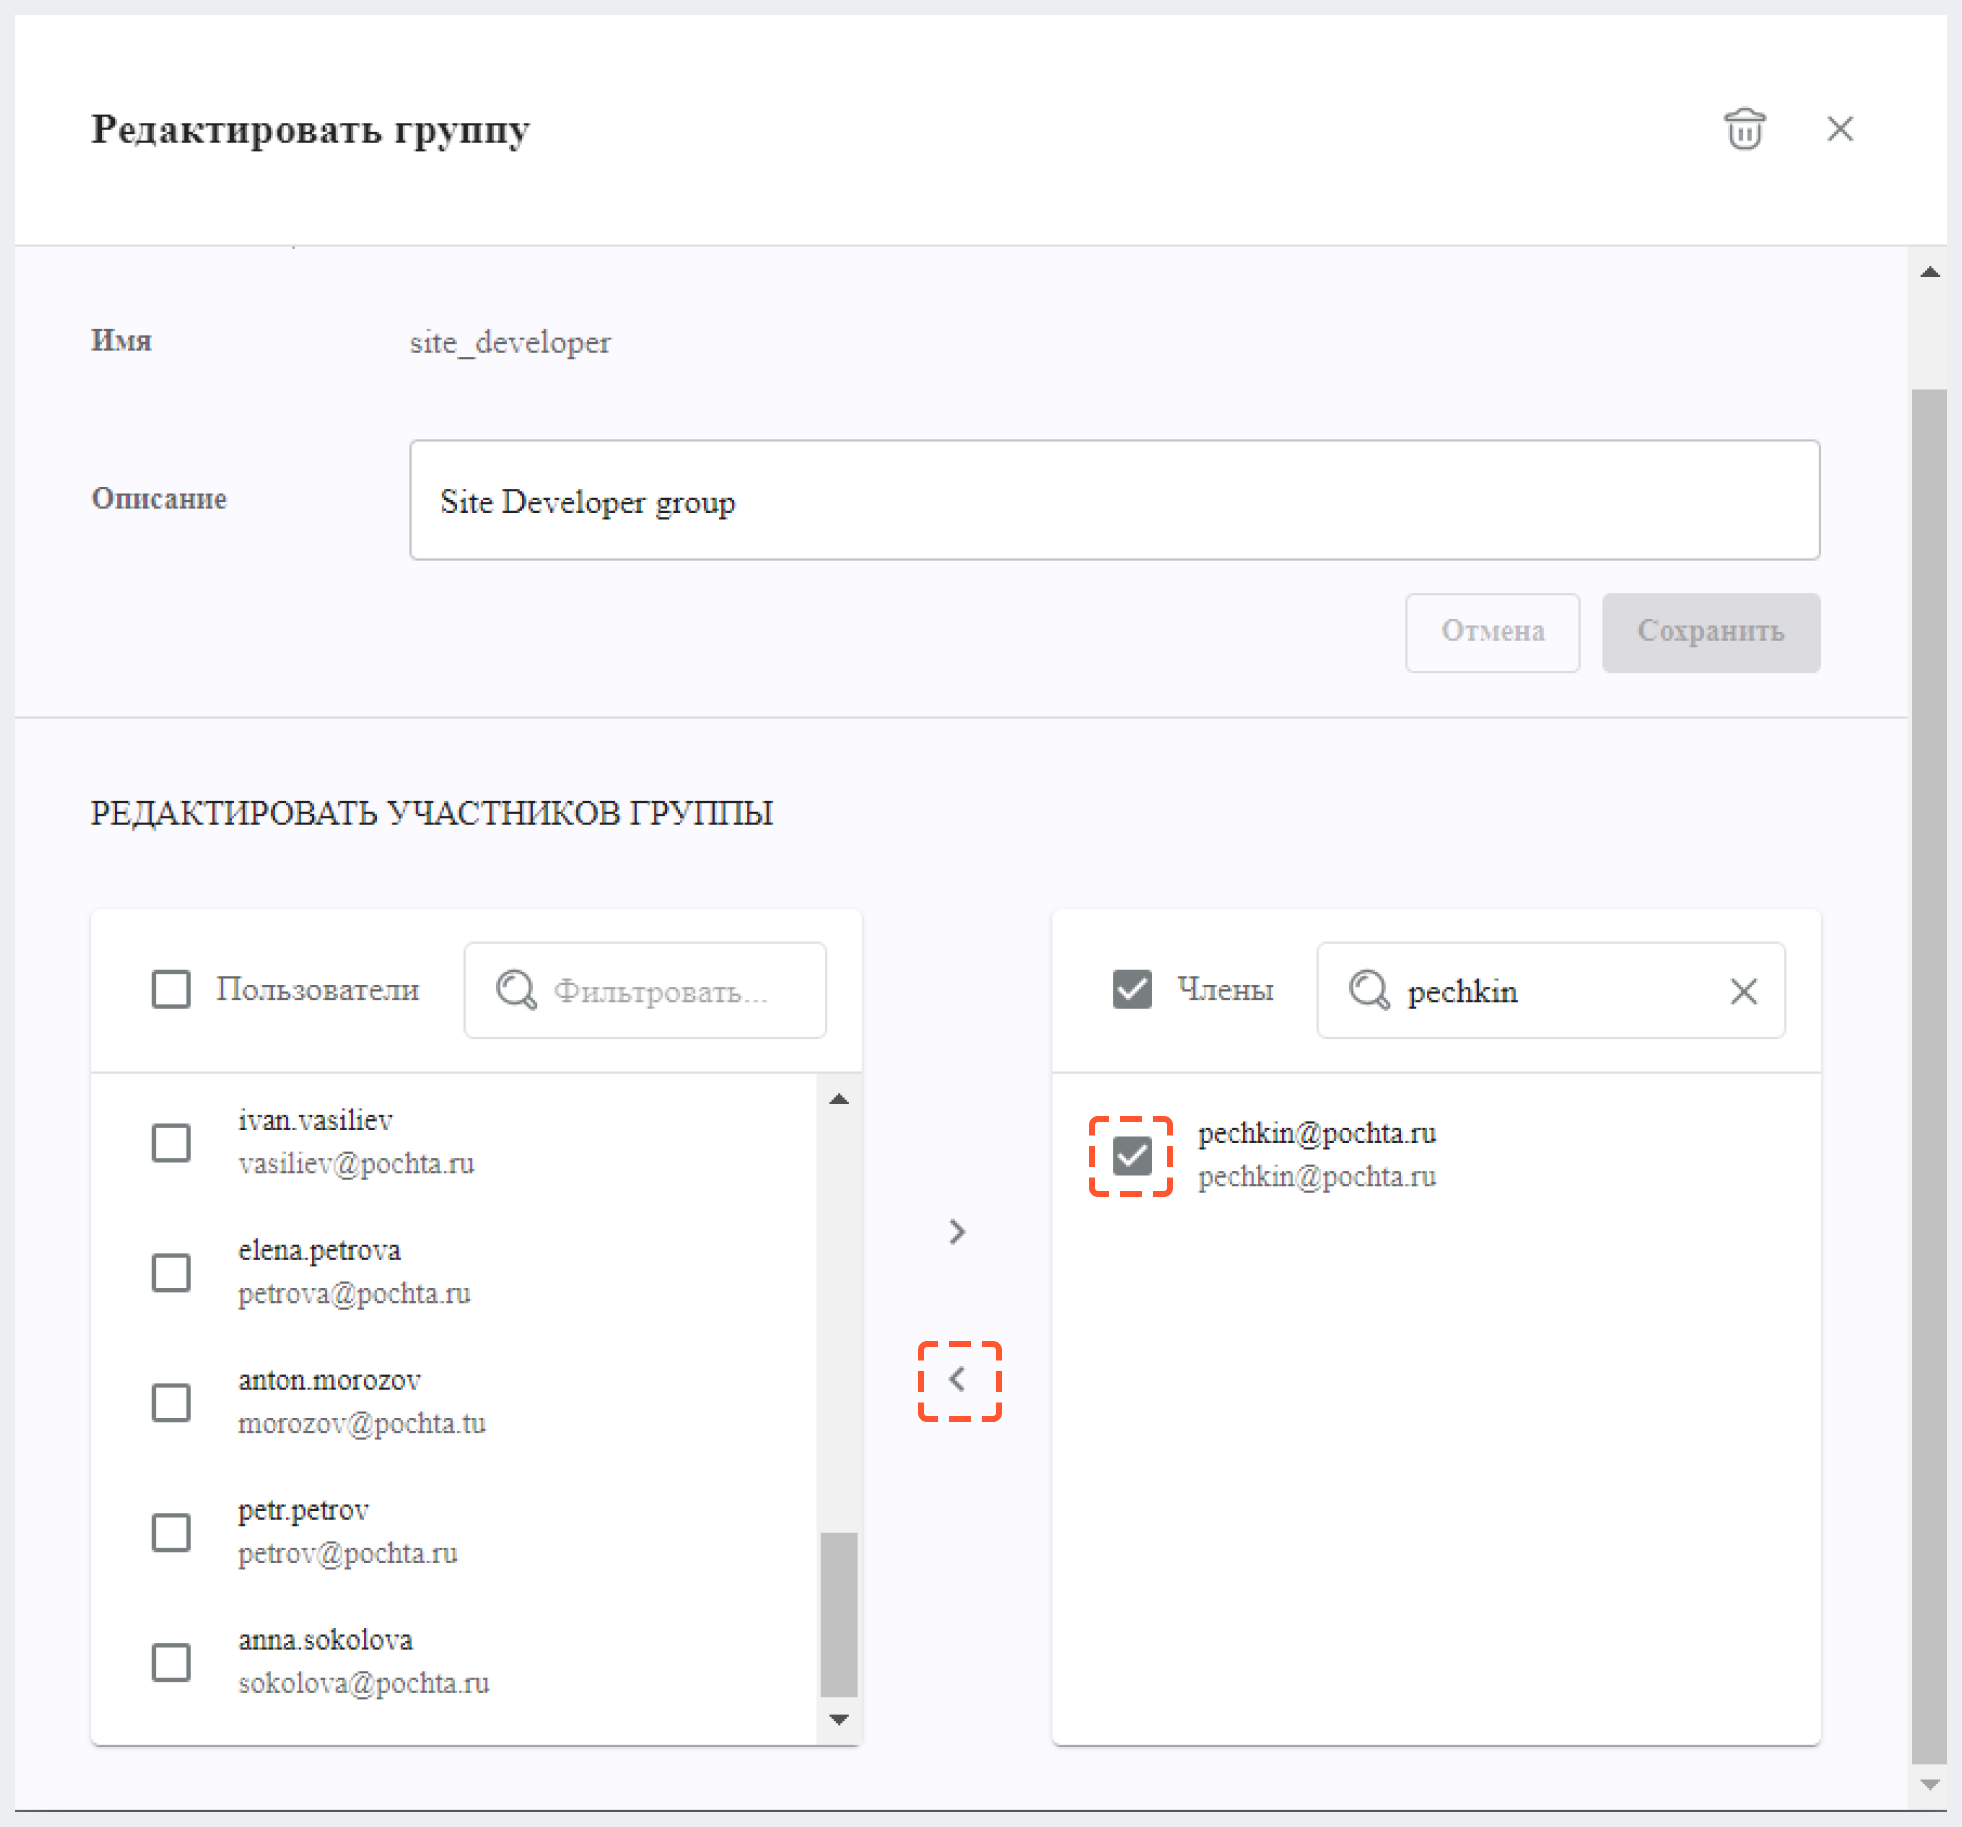
Task: Focus the Описание text field
Action: (1114, 500)
